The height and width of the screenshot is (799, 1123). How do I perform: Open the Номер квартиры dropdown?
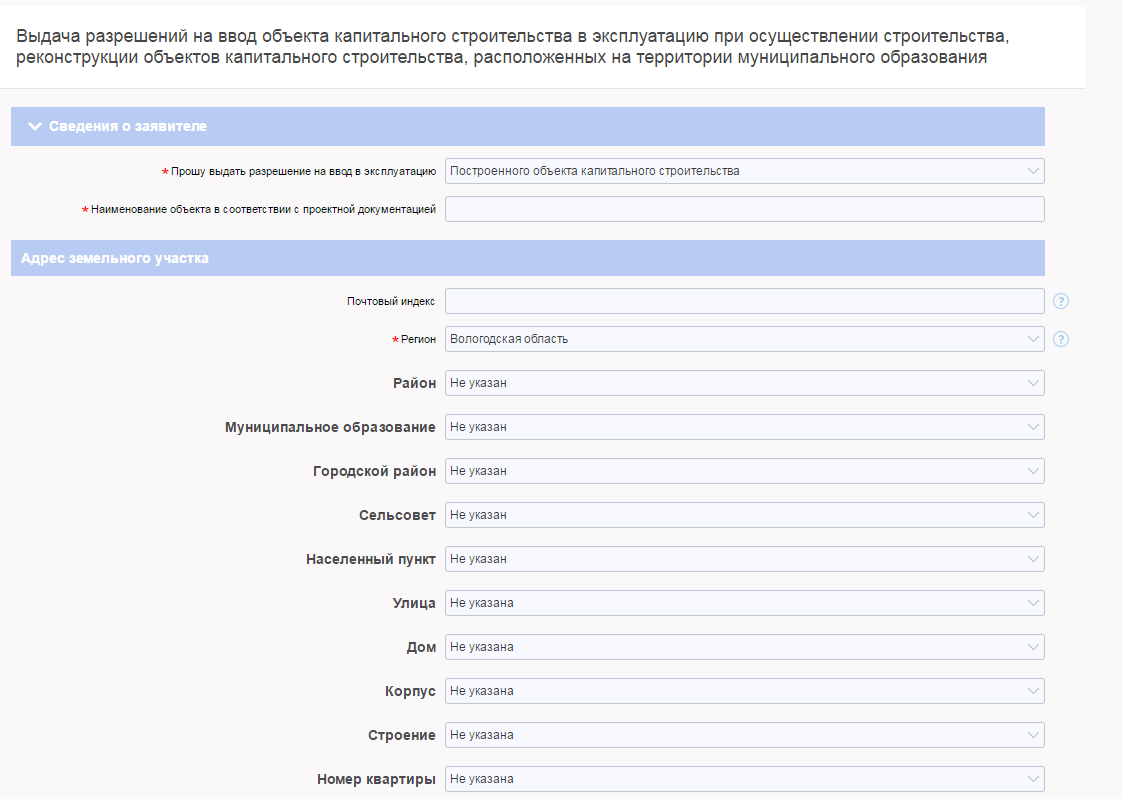point(744,779)
